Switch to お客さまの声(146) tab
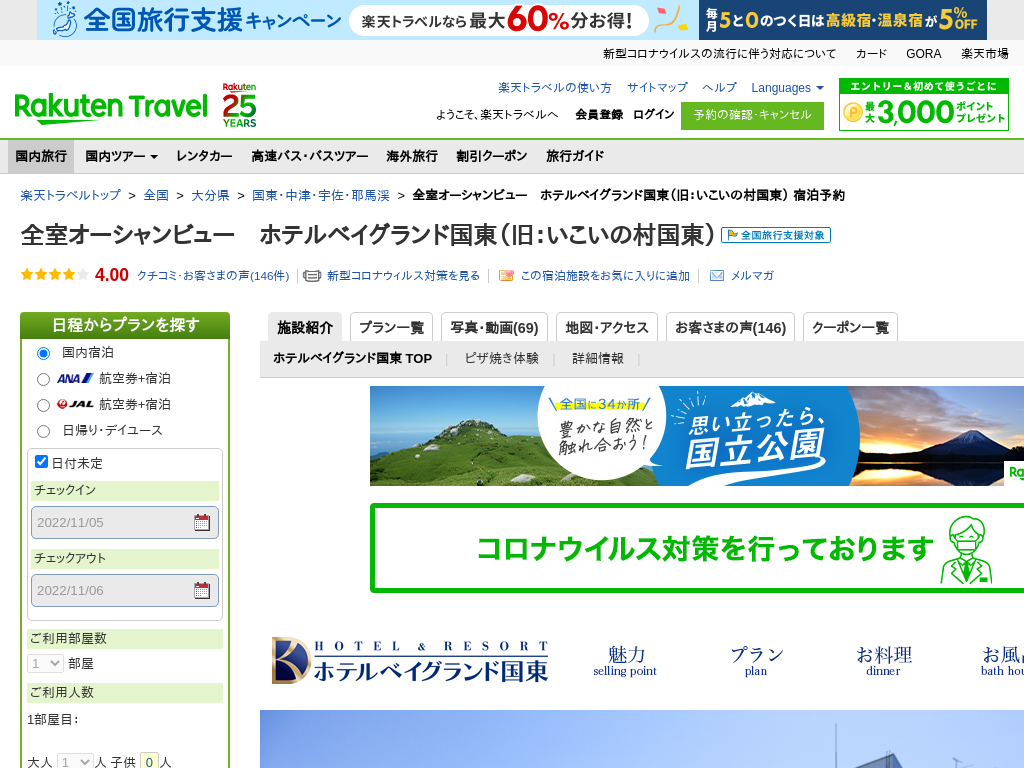Image resolution: width=1024 pixels, height=768 pixels. pyautogui.click(x=730, y=327)
